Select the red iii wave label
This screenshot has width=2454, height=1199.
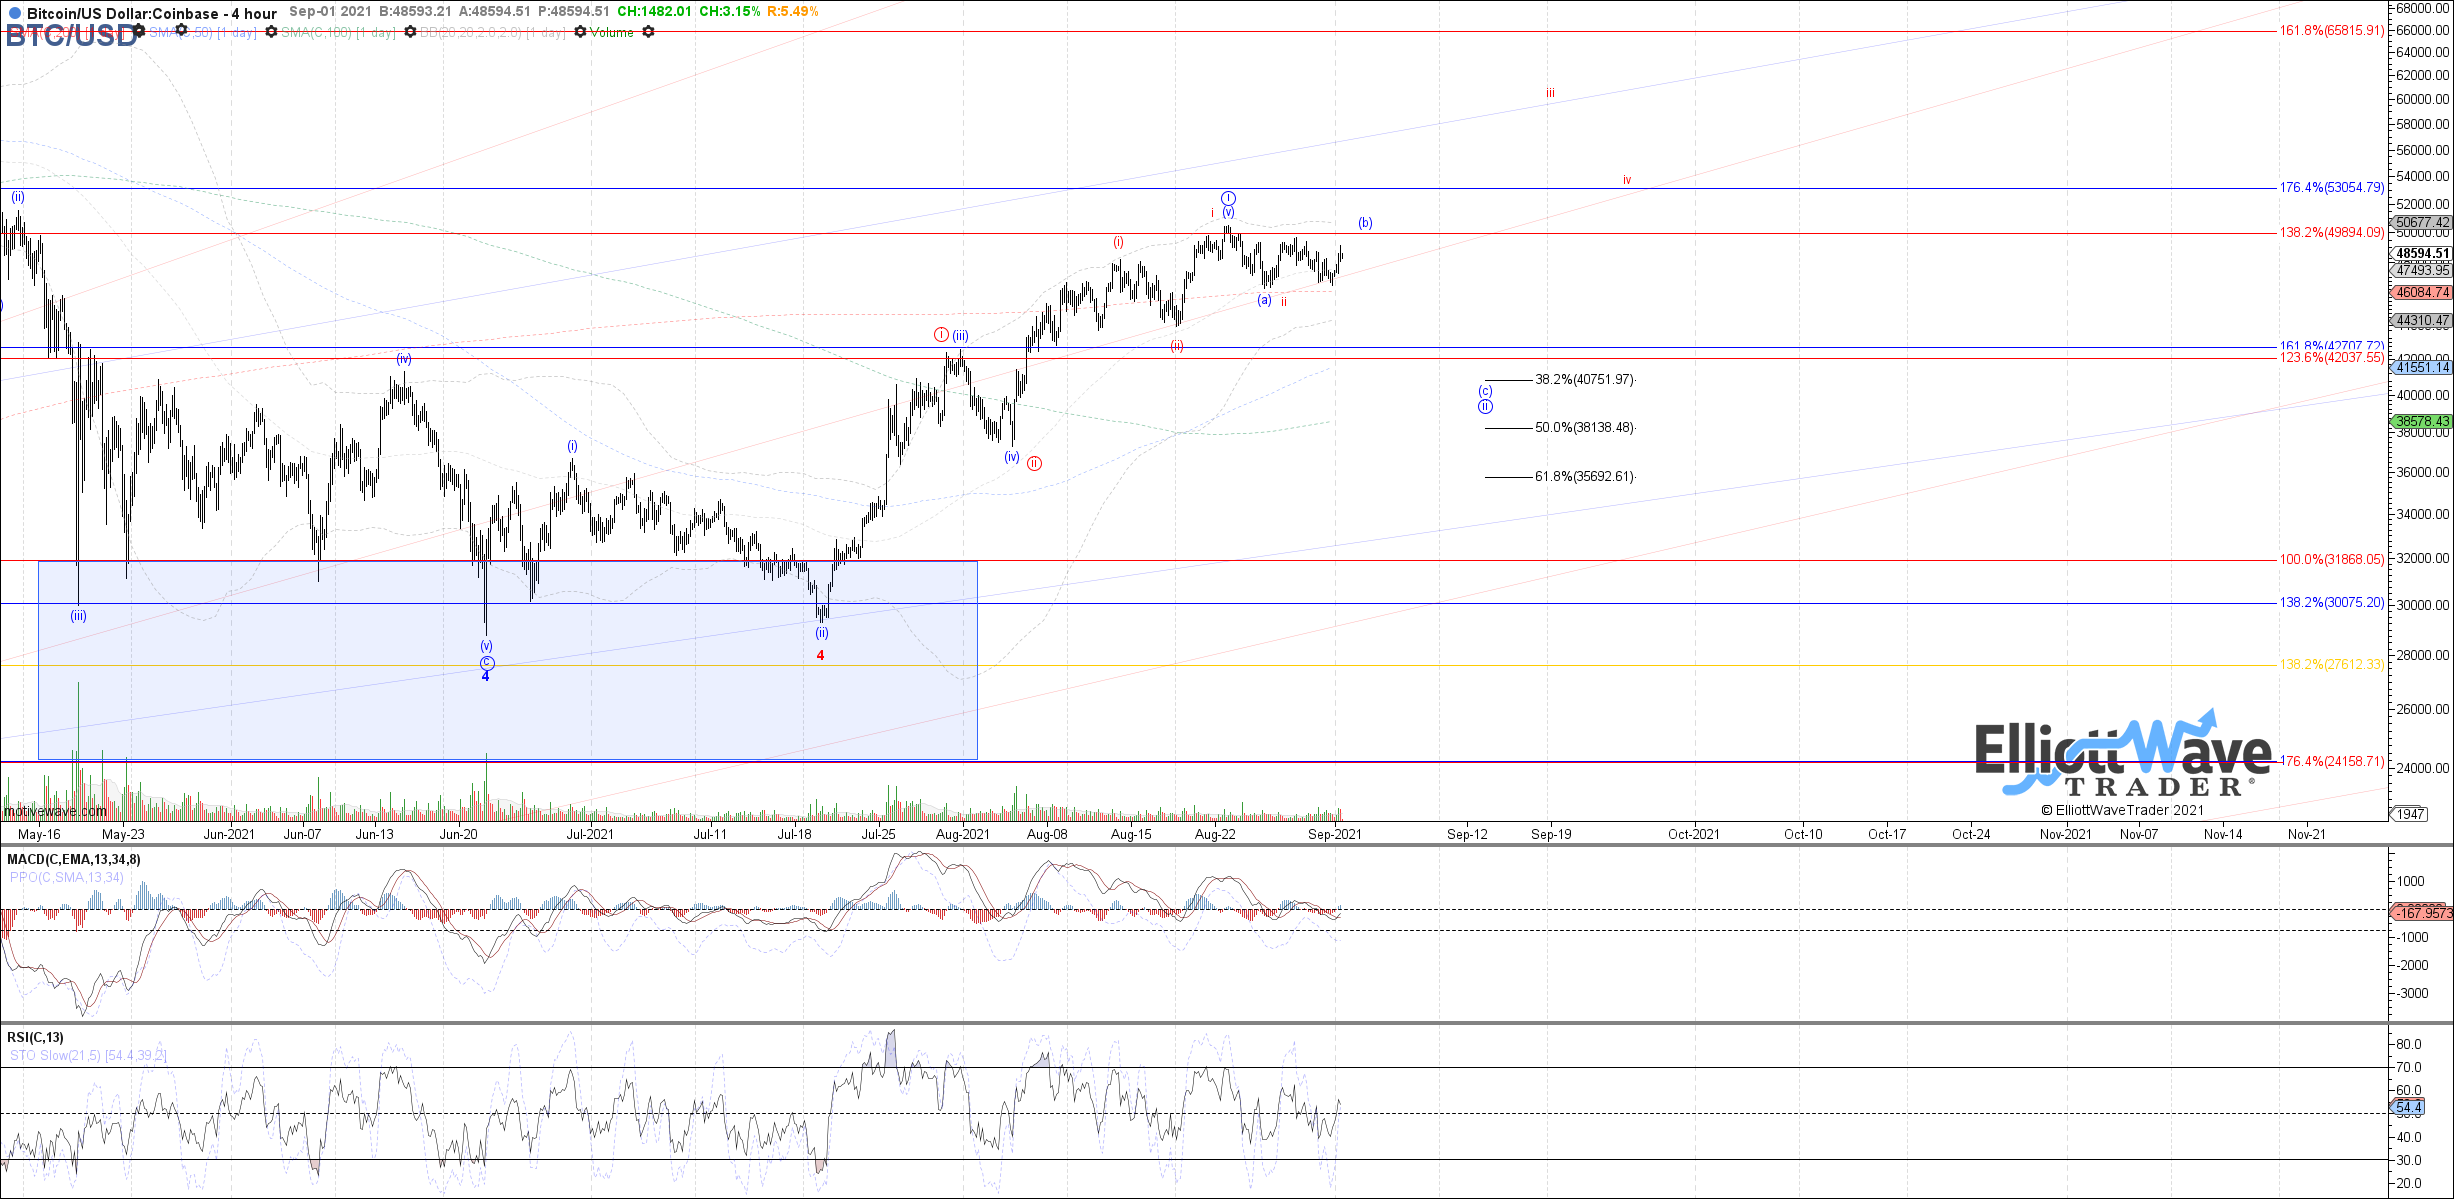(x=1550, y=93)
